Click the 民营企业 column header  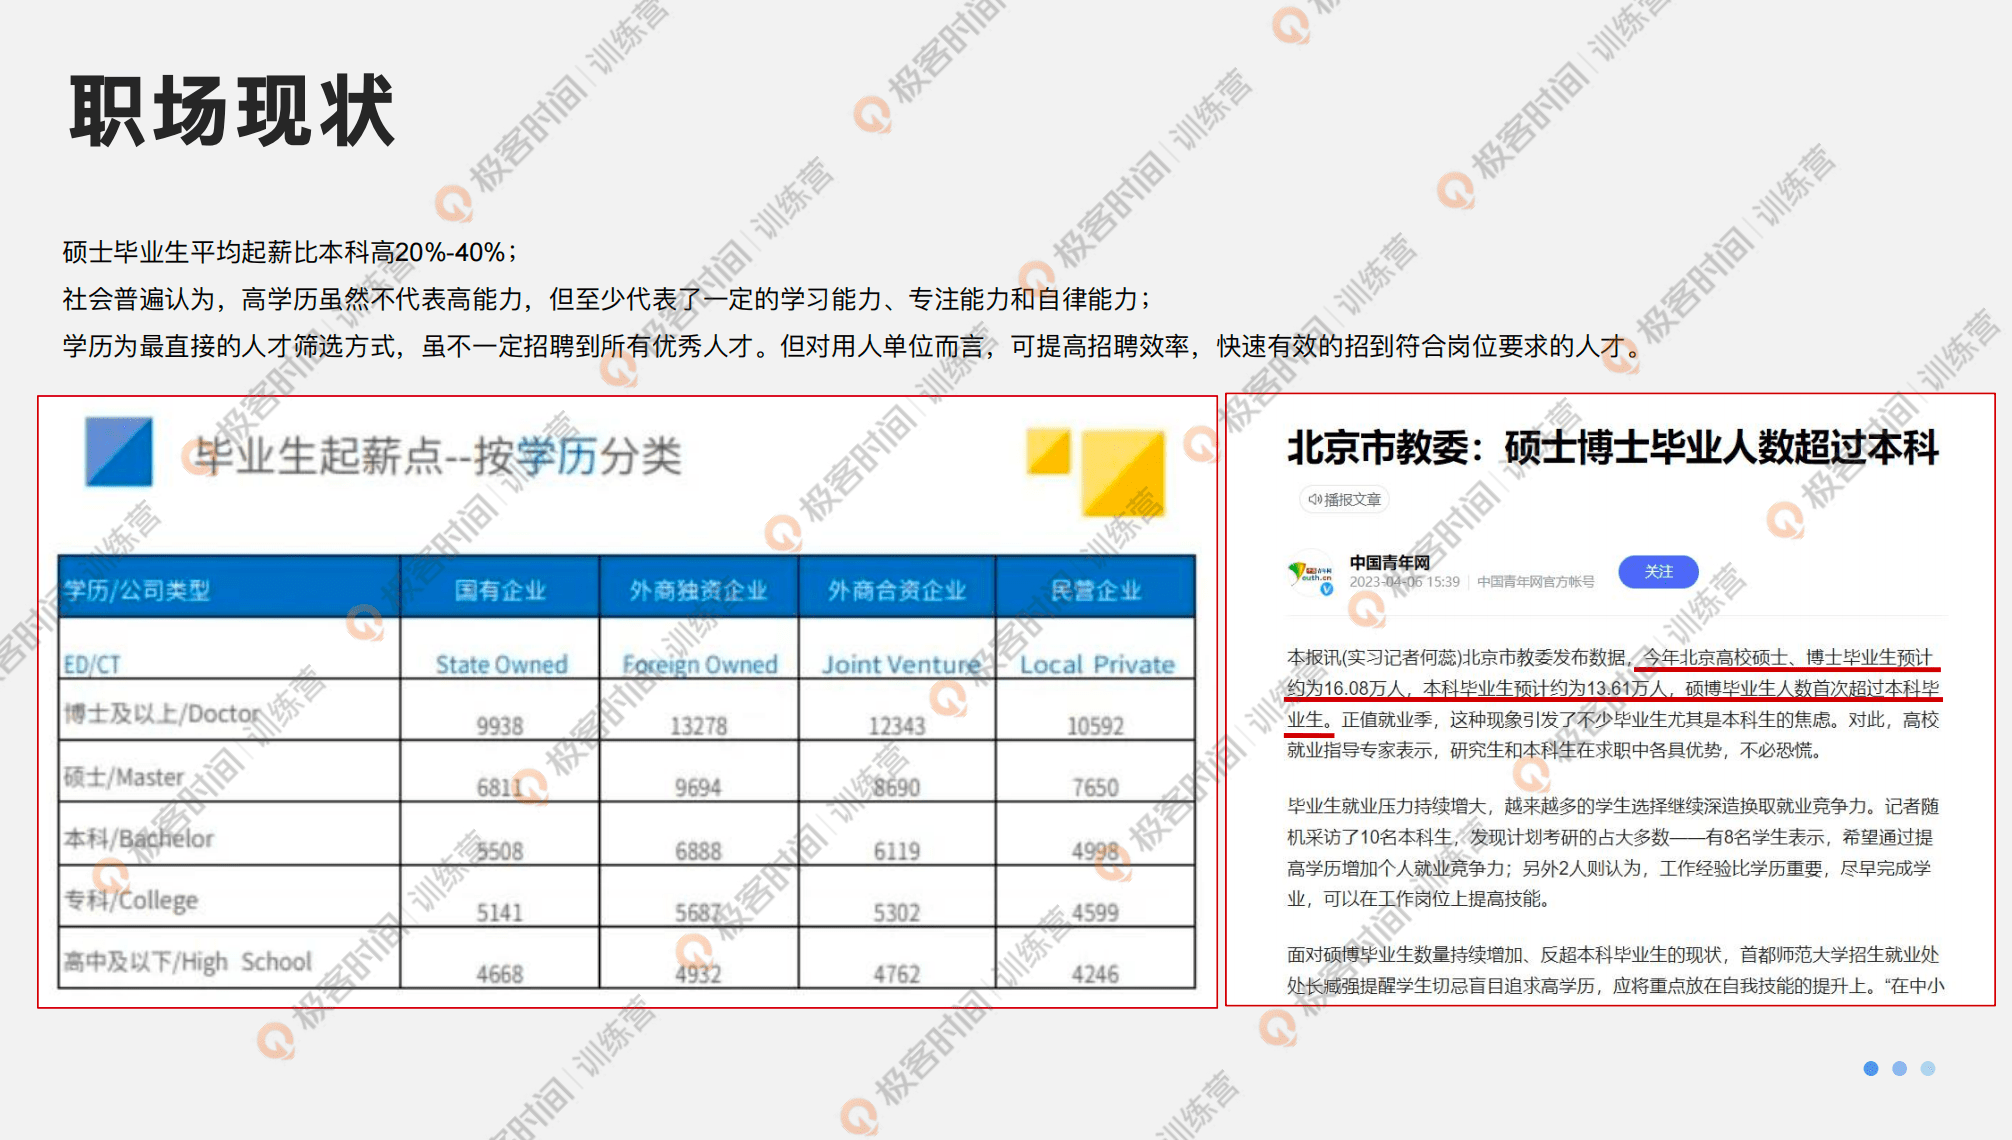pos(1095,590)
